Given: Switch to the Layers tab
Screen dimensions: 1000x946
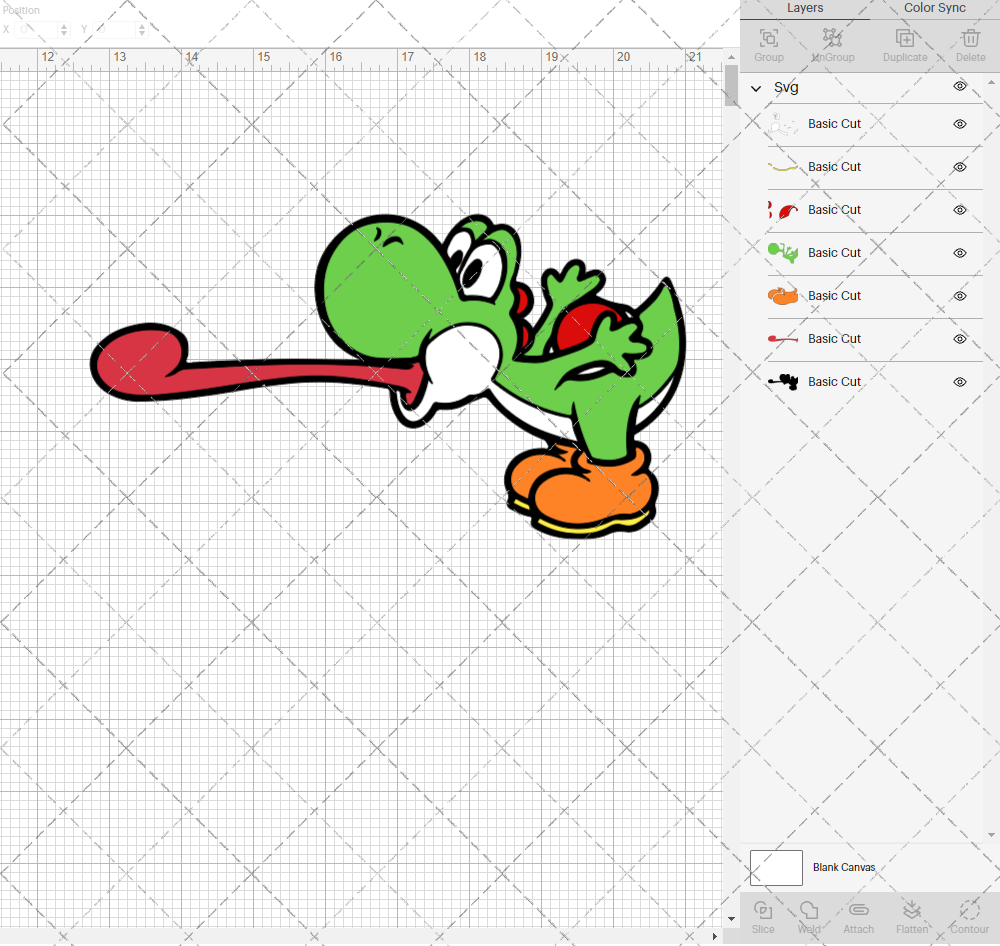Looking at the screenshot, I should click(805, 8).
